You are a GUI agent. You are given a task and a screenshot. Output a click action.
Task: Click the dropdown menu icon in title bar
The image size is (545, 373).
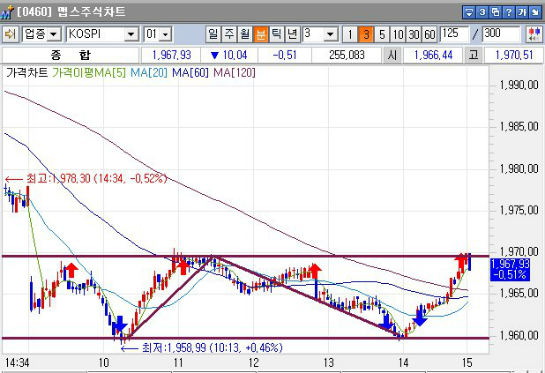click(469, 13)
